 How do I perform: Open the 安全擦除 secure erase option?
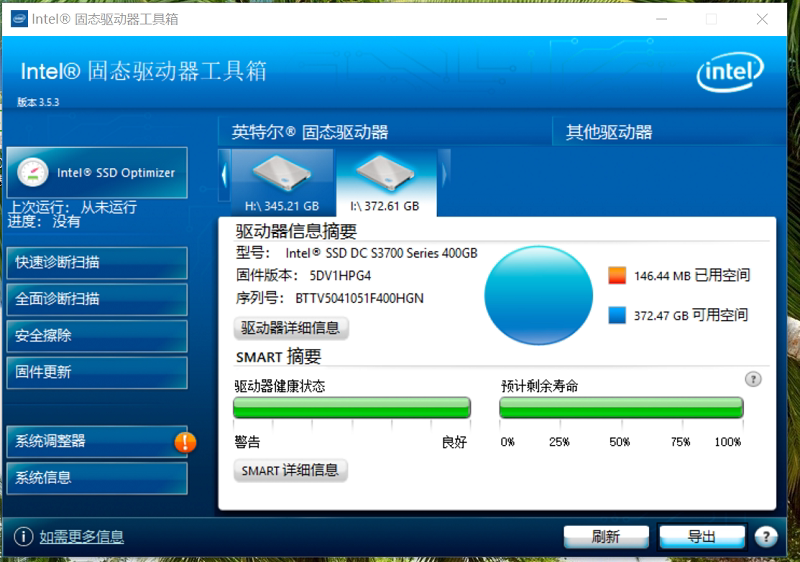tap(97, 336)
